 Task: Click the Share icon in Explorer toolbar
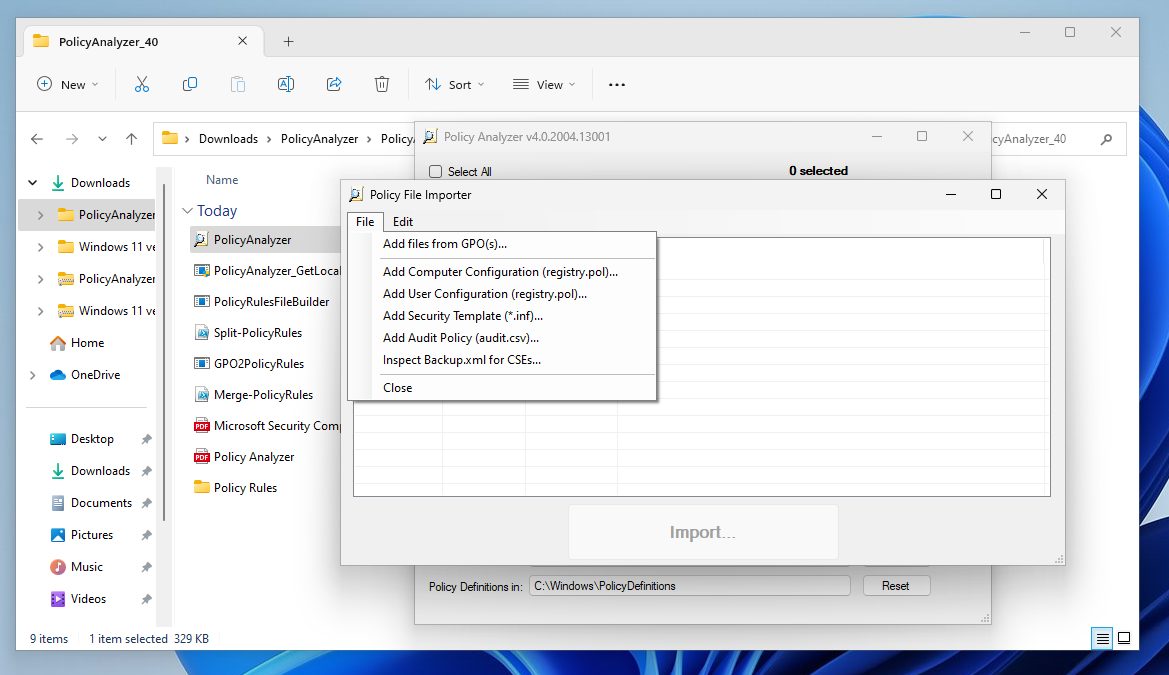[334, 84]
